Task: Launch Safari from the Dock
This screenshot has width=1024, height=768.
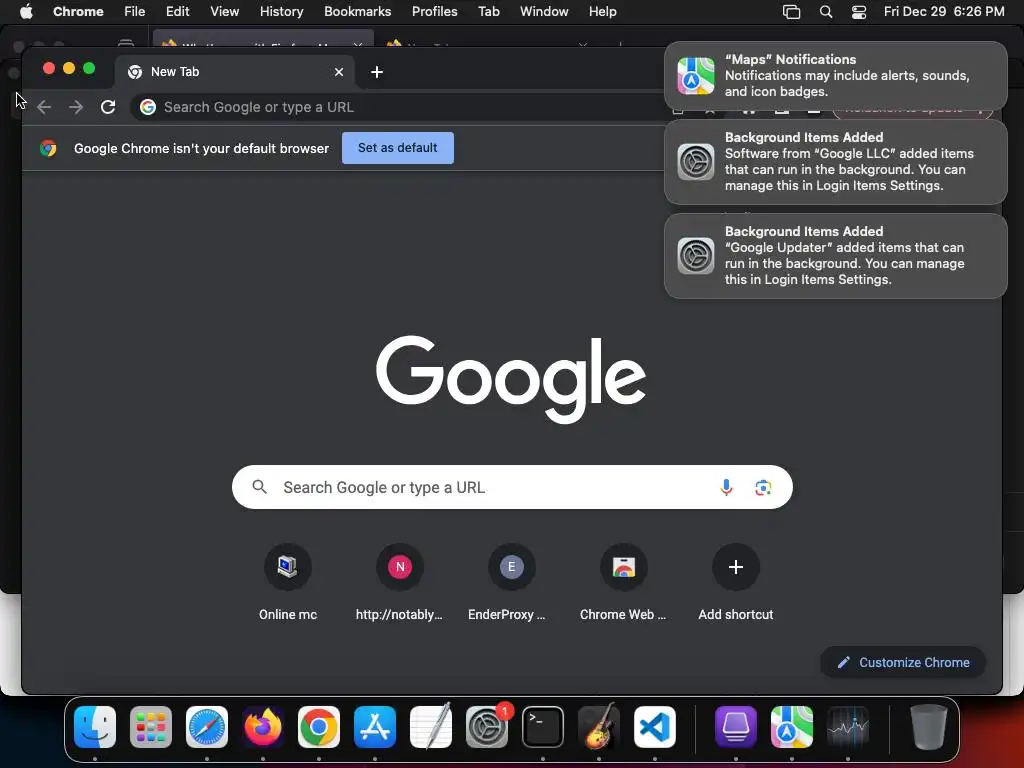Action: [207, 727]
